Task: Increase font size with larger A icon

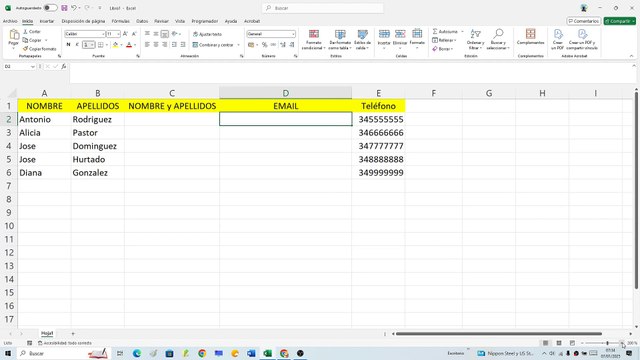Action: click(125, 34)
